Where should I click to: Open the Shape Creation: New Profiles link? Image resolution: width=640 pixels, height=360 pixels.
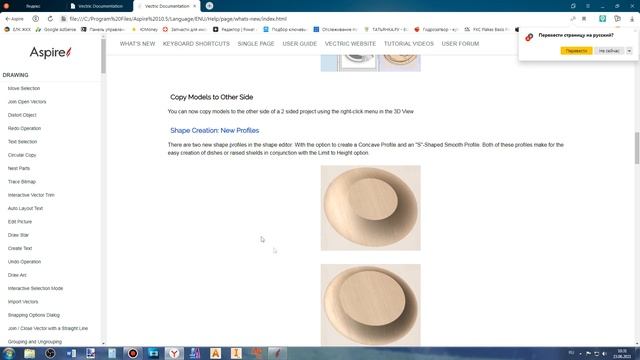(215, 130)
